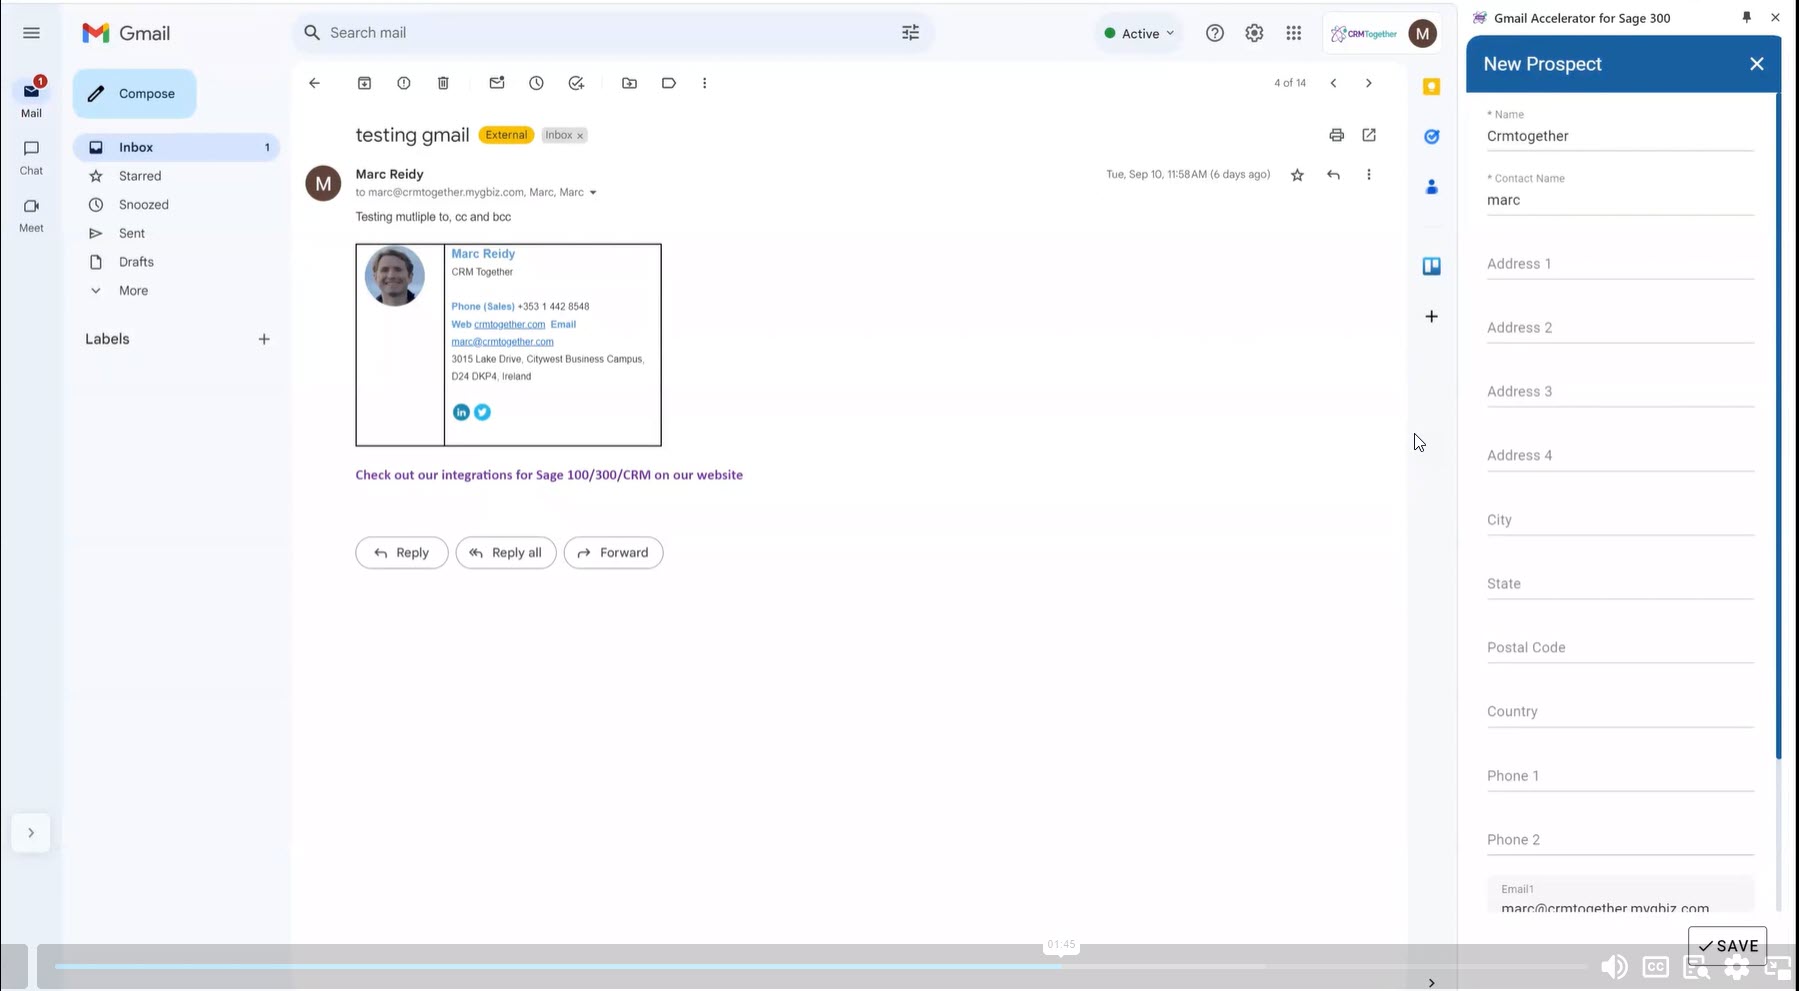Focus the Phone 1 field
The image size is (1799, 991).
click(x=1620, y=776)
